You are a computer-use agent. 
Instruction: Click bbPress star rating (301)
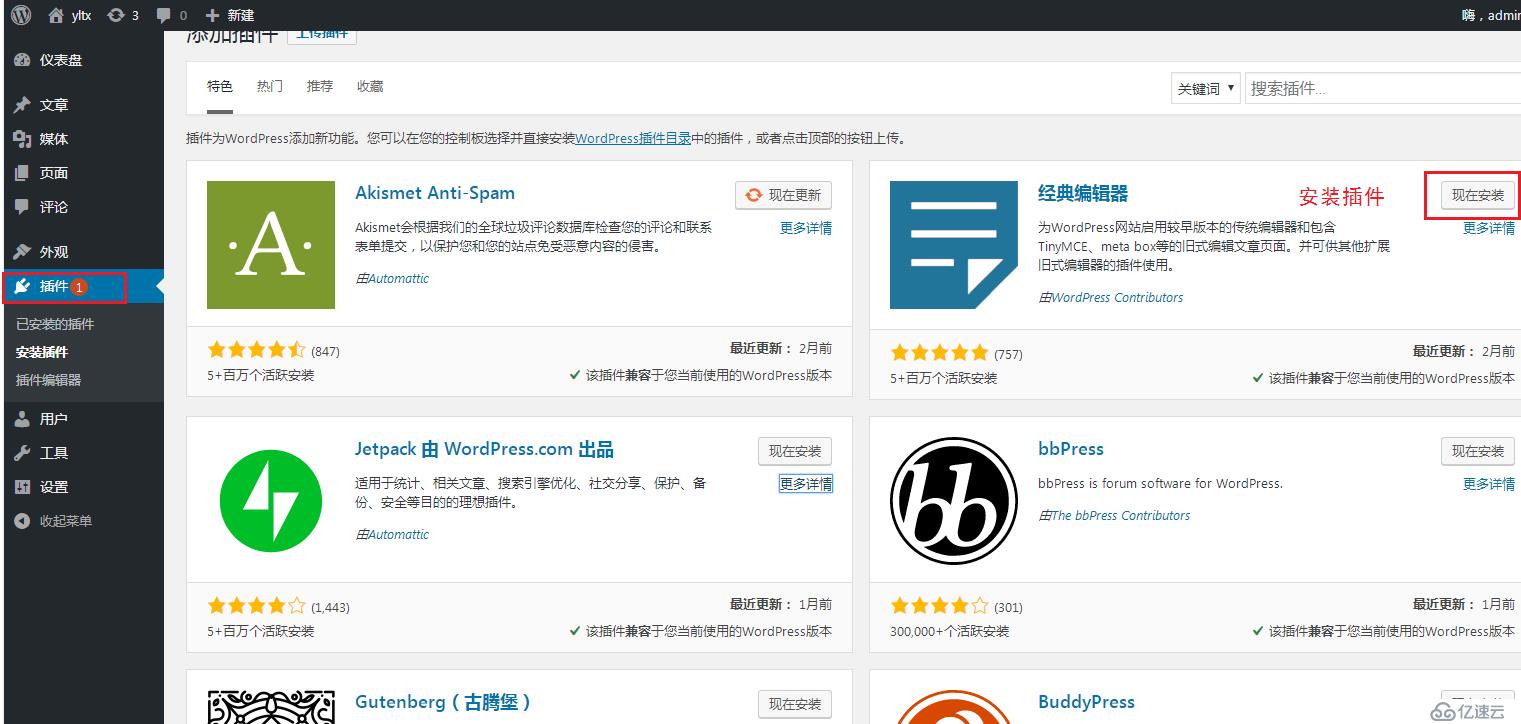939,605
